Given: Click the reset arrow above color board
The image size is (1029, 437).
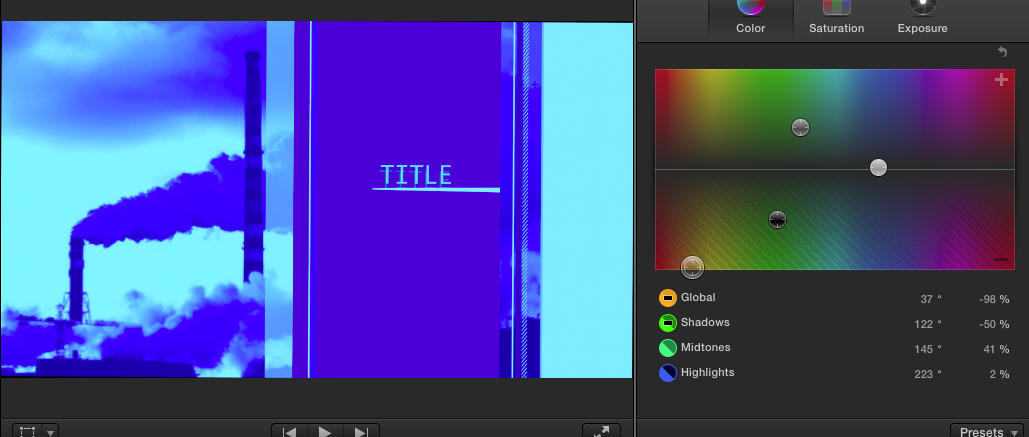Looking at the screenshot, I should [x=1002, y=51].
